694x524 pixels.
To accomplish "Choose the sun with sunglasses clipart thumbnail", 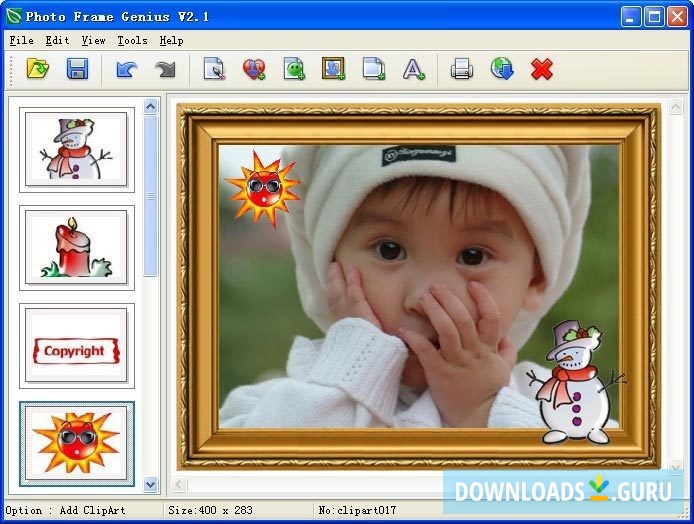I will tap(77, 444).
